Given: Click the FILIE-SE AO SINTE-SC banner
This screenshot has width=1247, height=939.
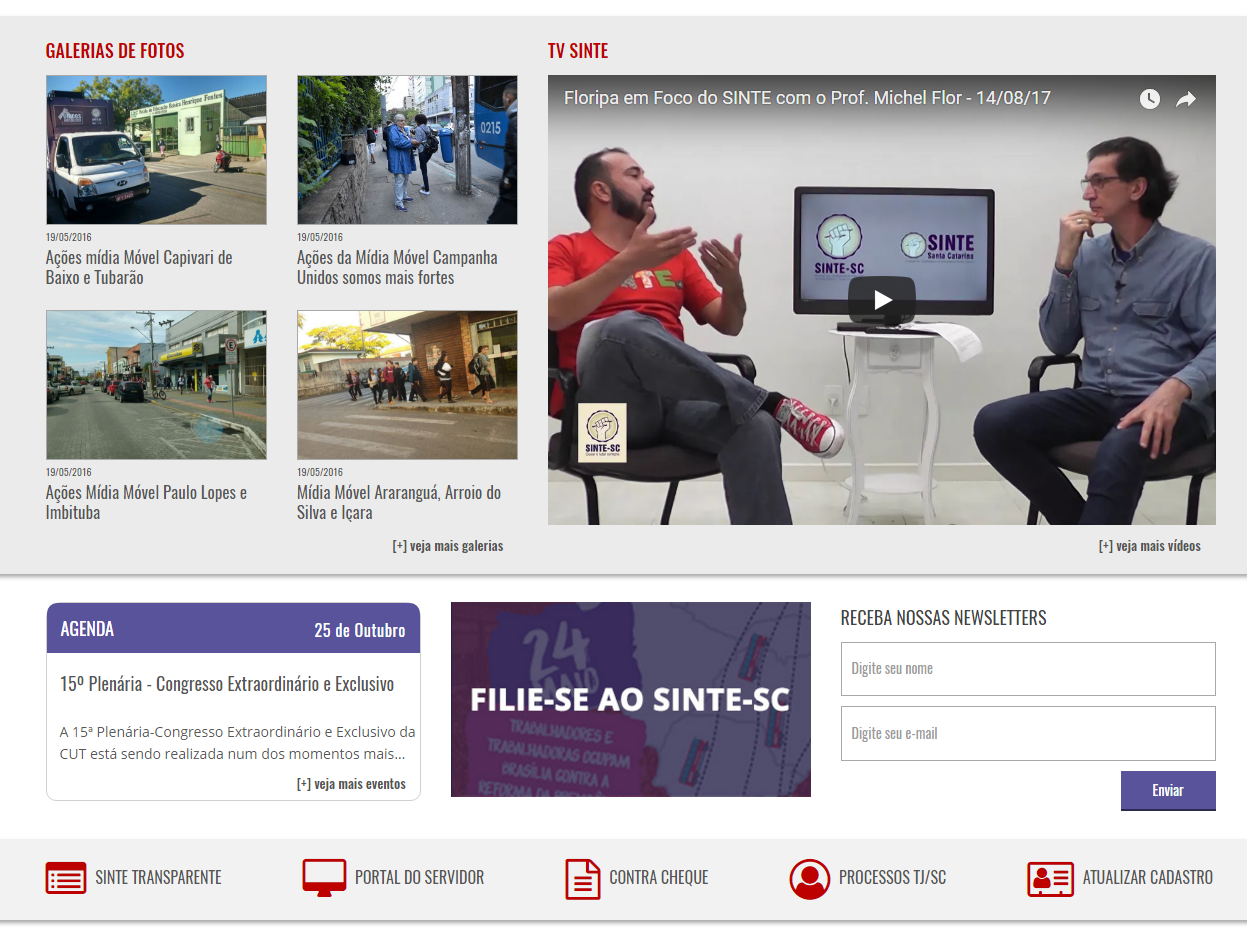Looking at the screenshot, I should click(631, 700).
